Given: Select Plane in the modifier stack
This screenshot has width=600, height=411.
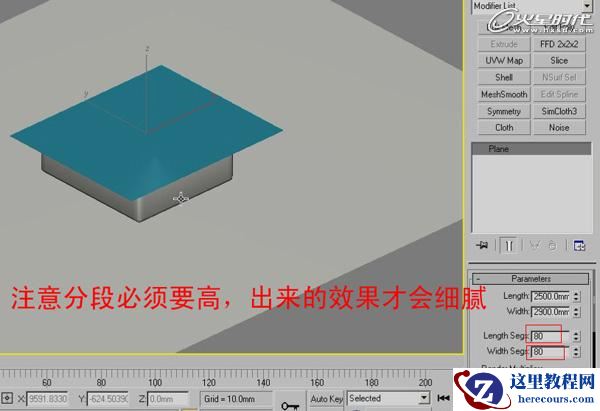Looking at the screenshot, I should 531,148.
